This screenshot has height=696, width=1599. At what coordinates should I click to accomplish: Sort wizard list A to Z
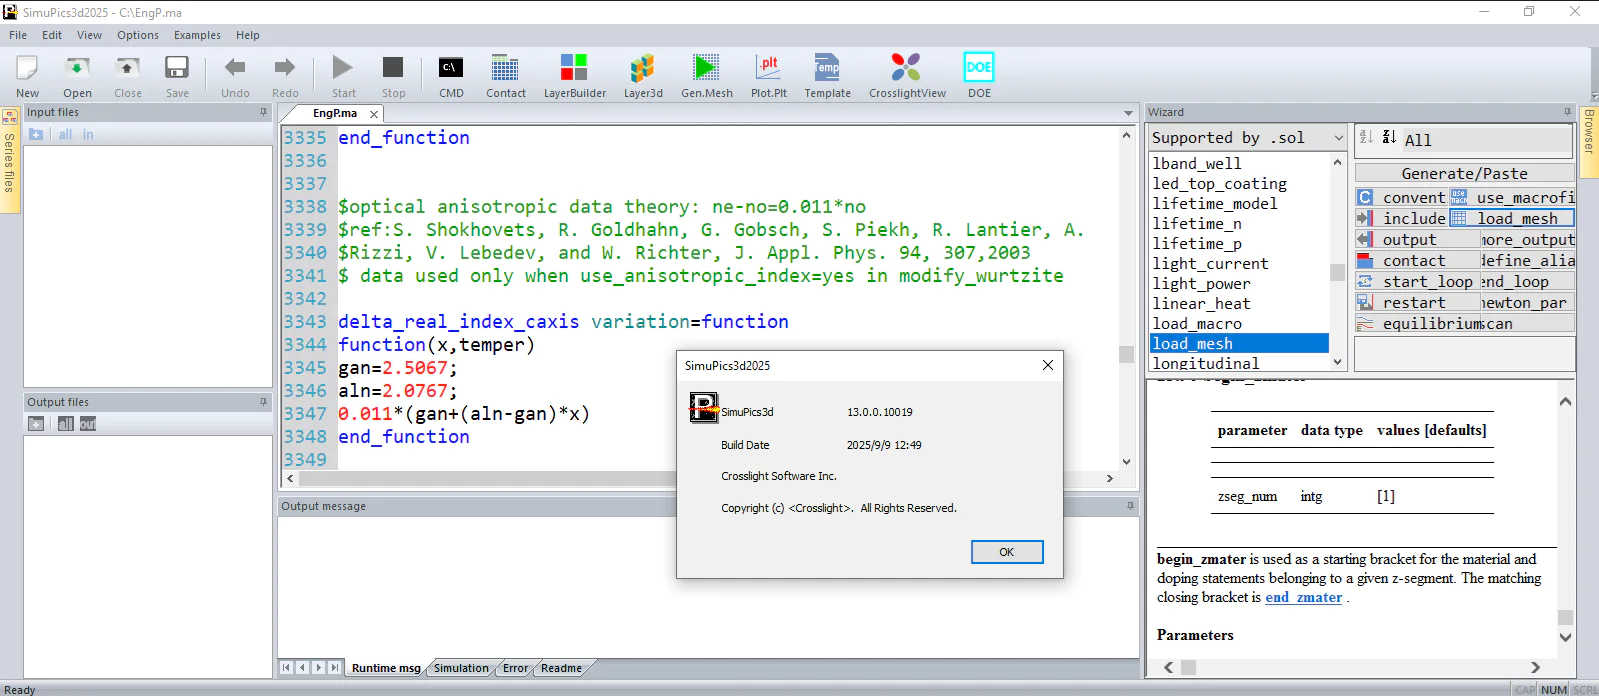1366,137
